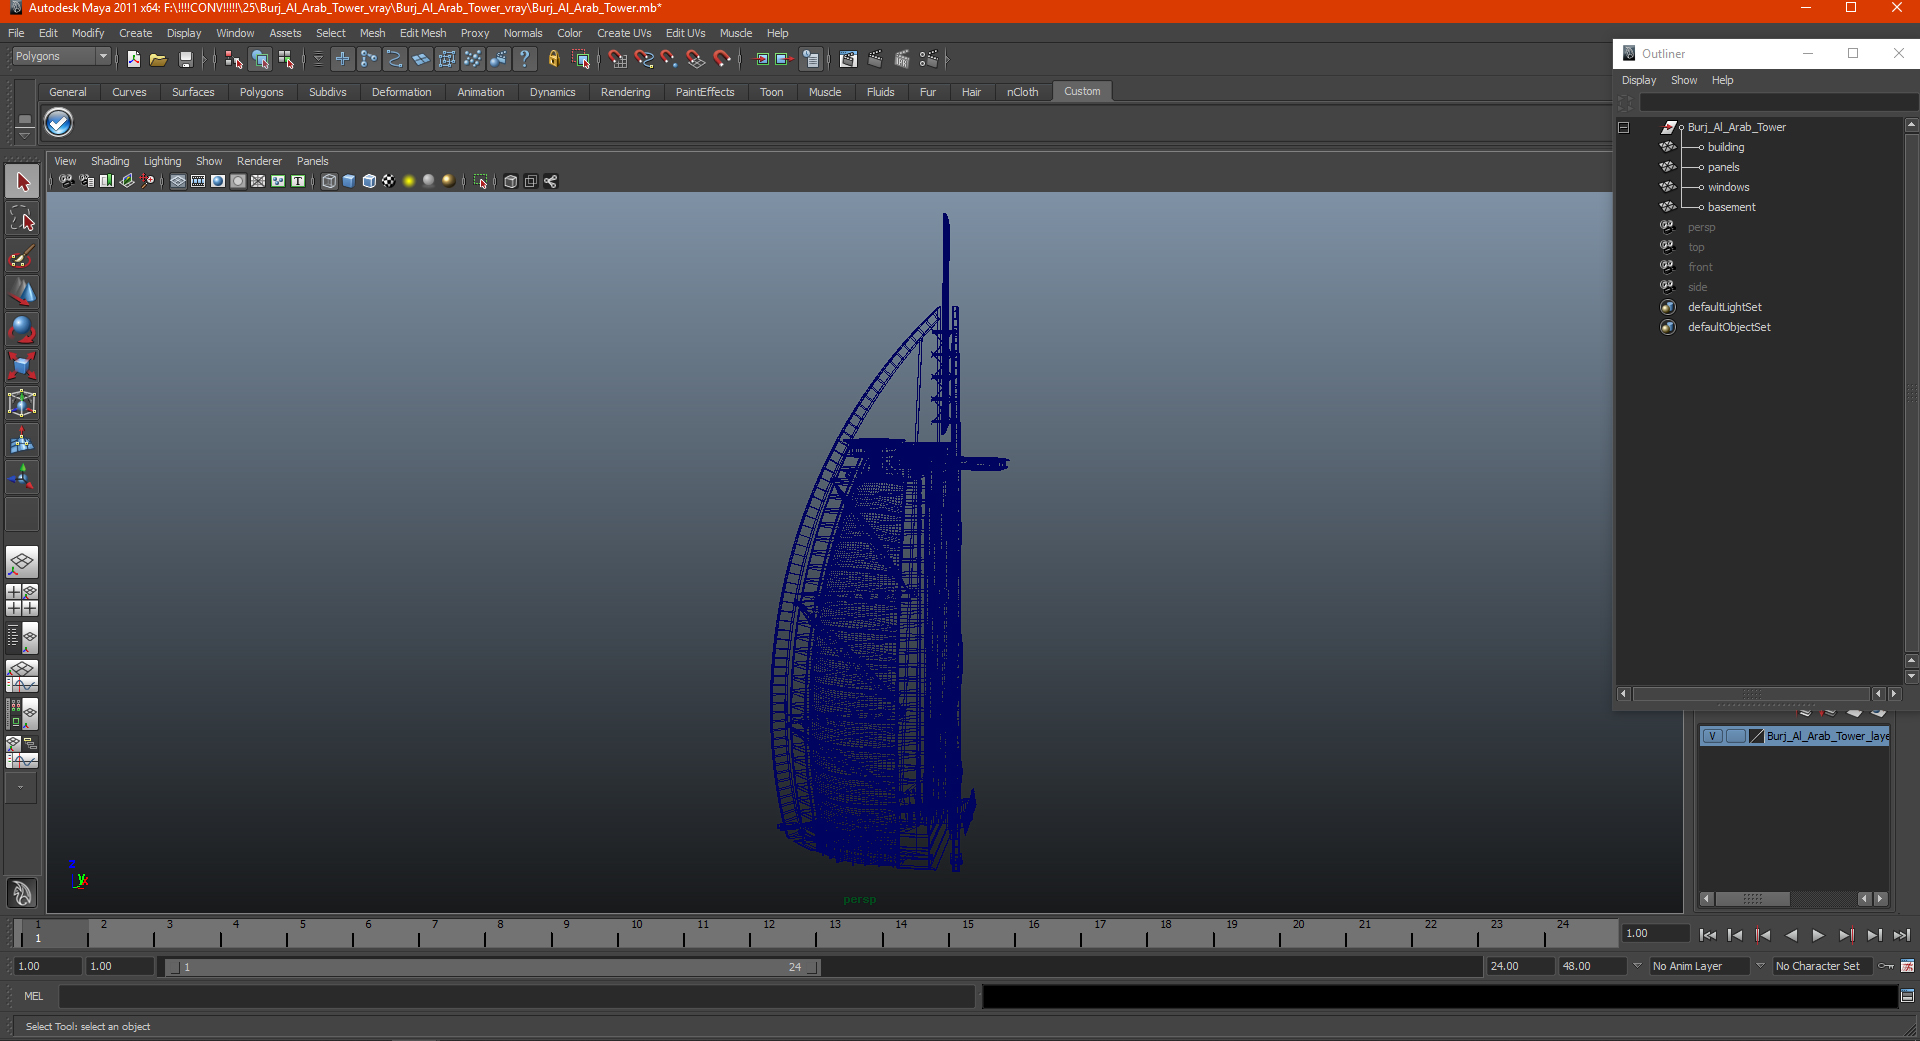1920x1041 pixels.
Task: Open the anim layer dropdown arrow
Action: coord(1637,966)
